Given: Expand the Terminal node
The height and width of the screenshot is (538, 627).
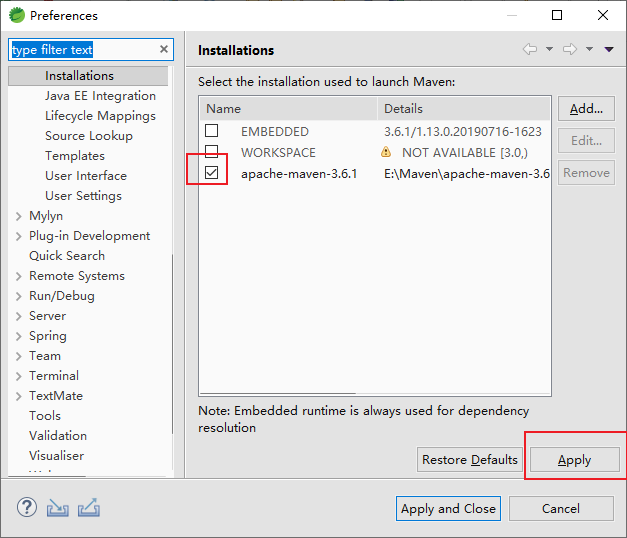Looking at the screenshot, I should coord(18,376).
